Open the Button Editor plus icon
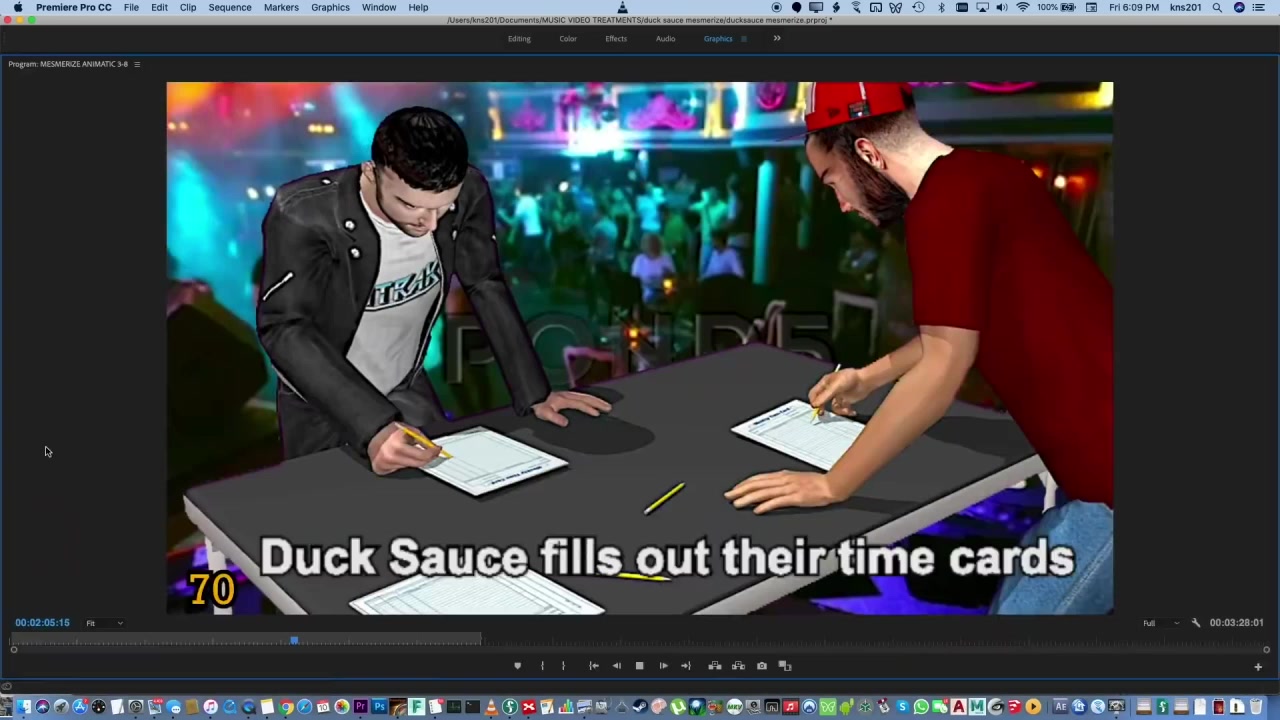1280x720 pixels. [x=1258, y=667]
